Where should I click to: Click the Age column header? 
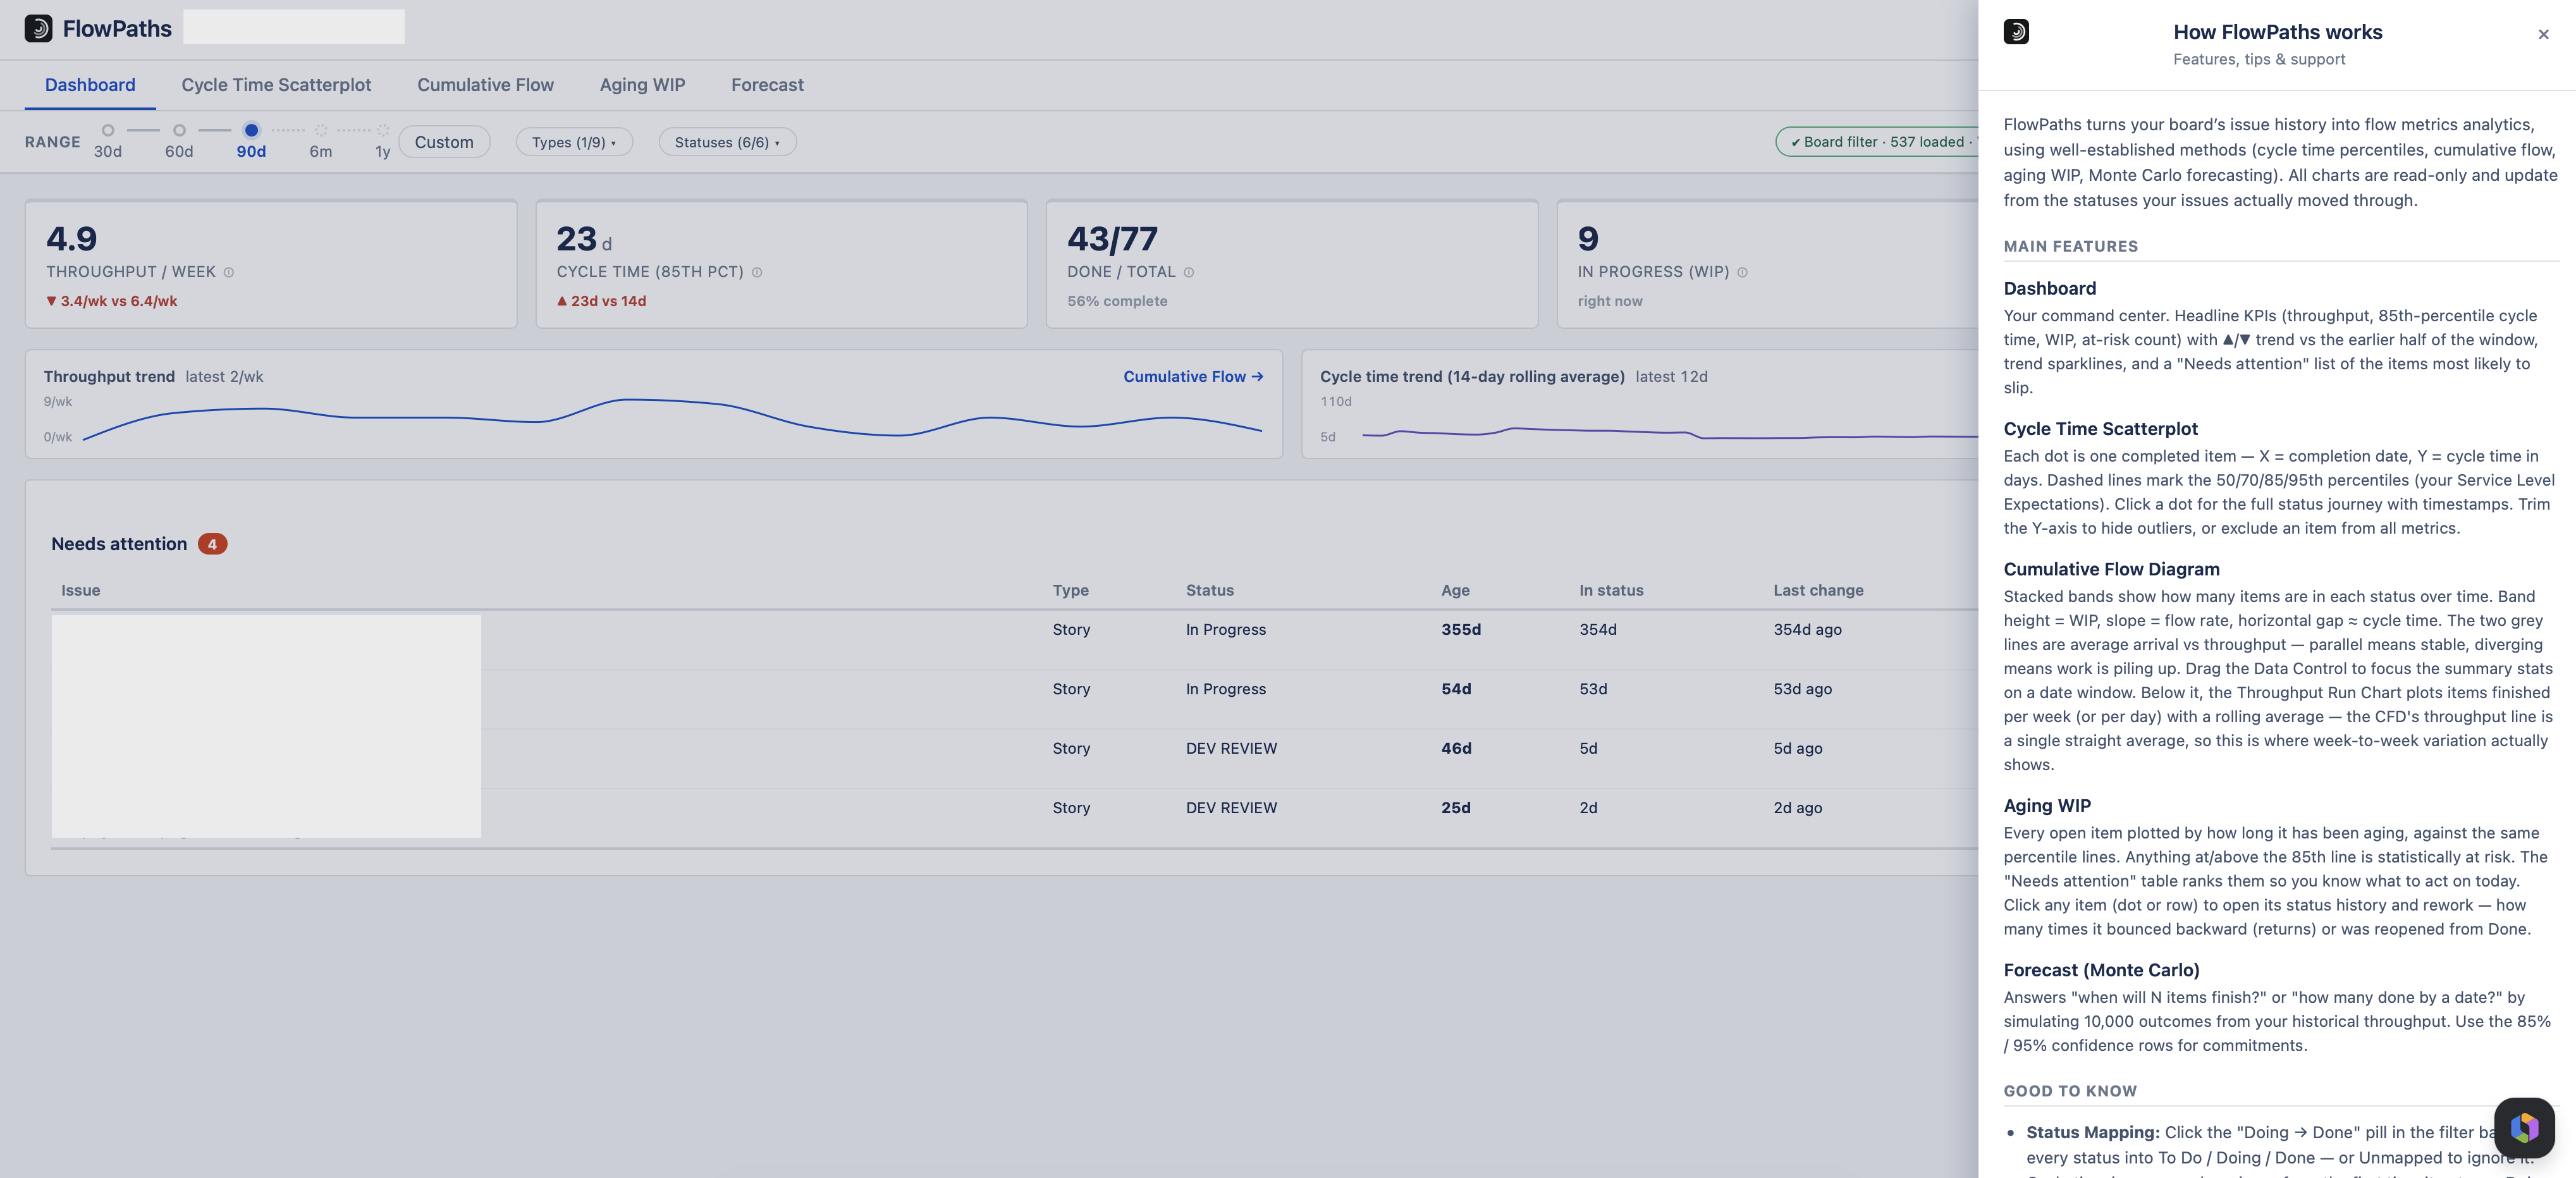pyautogui.click(x=1455, y=590)
